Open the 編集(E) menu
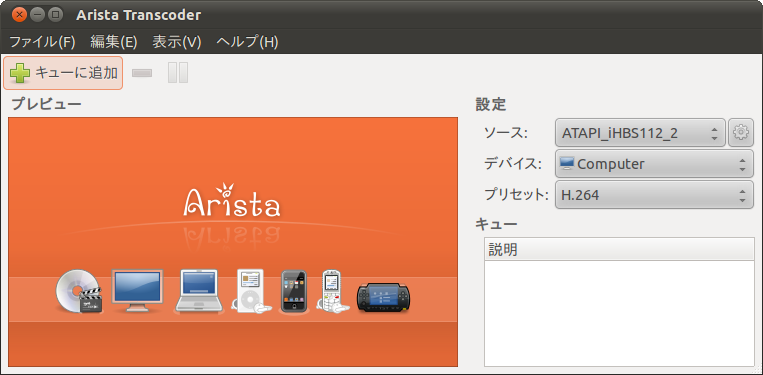 click(114, 42)
